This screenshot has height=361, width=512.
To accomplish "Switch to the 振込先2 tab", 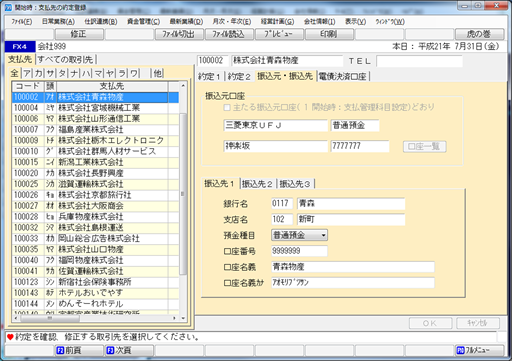I will click(x=257, y=184).
